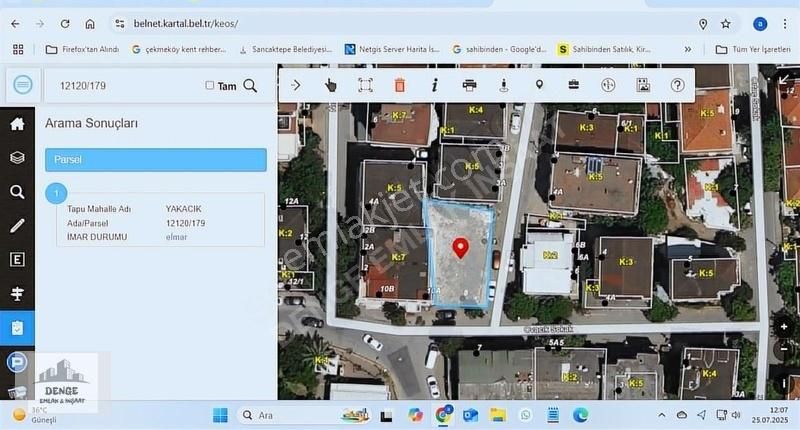Show more bookmarks with the chevron

[x=688, y=48]
